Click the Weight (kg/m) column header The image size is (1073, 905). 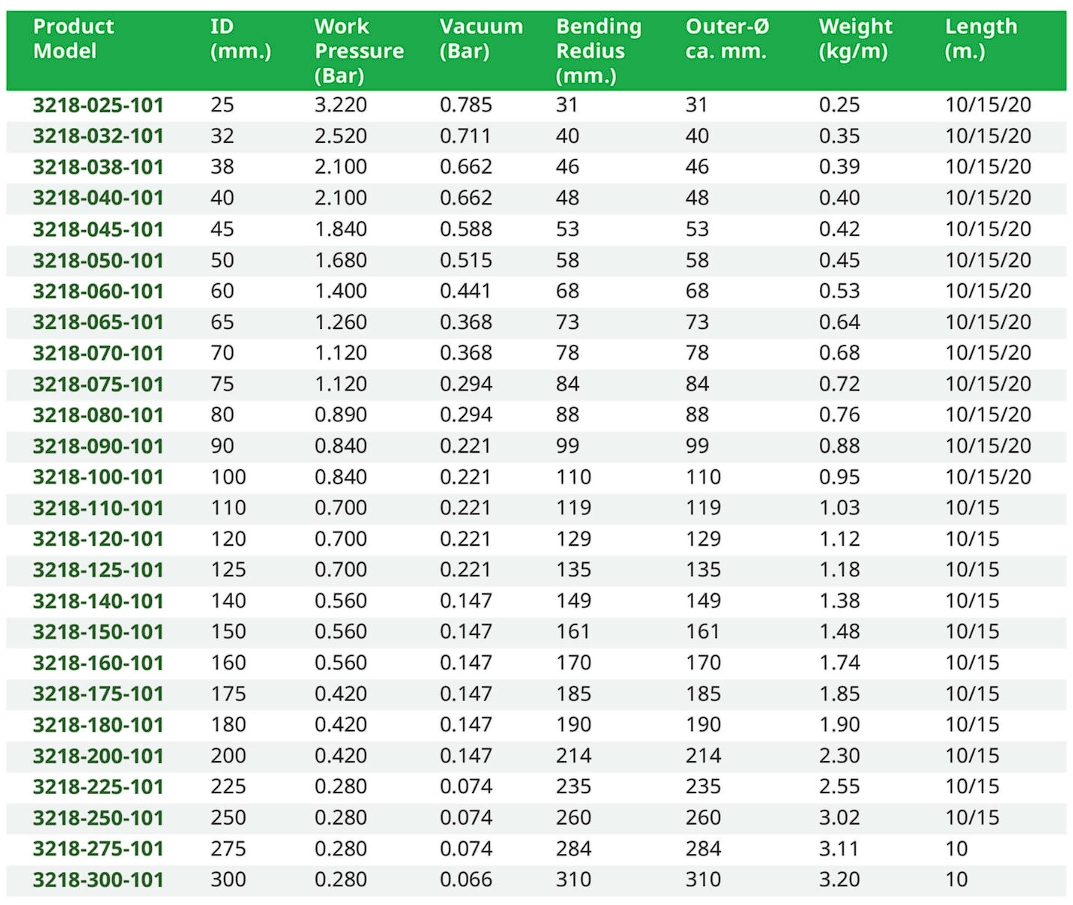tap(856, 39)
